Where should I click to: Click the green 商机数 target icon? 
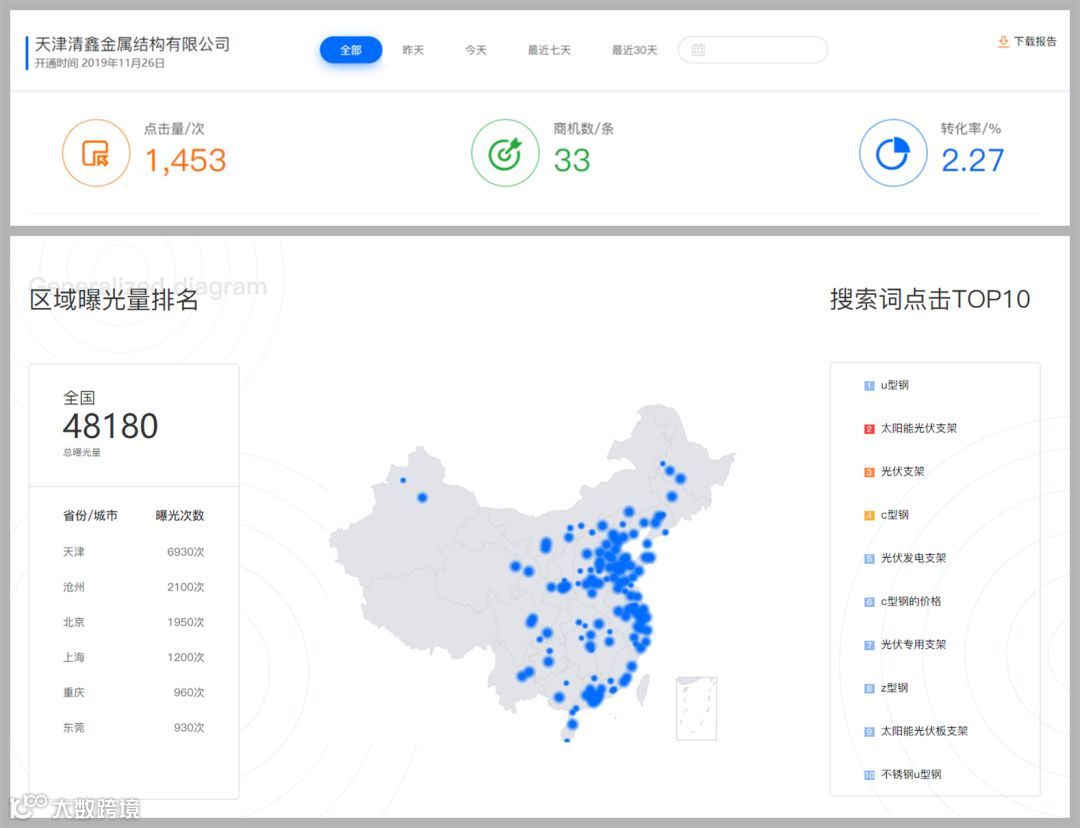point(505,153)
